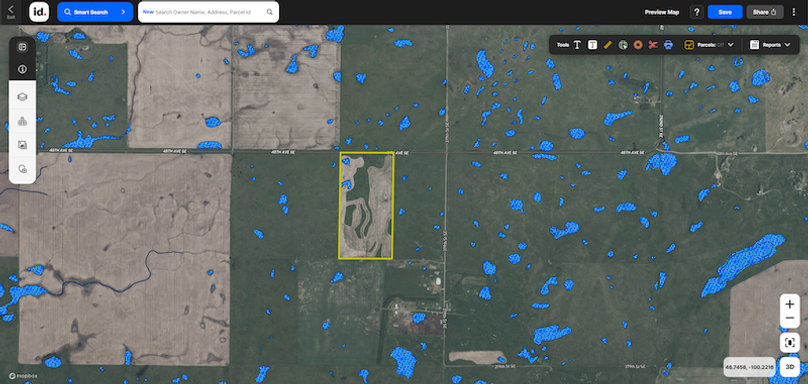Click the id. logo
This screenshot has height=384, width=808.
click(39, 12)
